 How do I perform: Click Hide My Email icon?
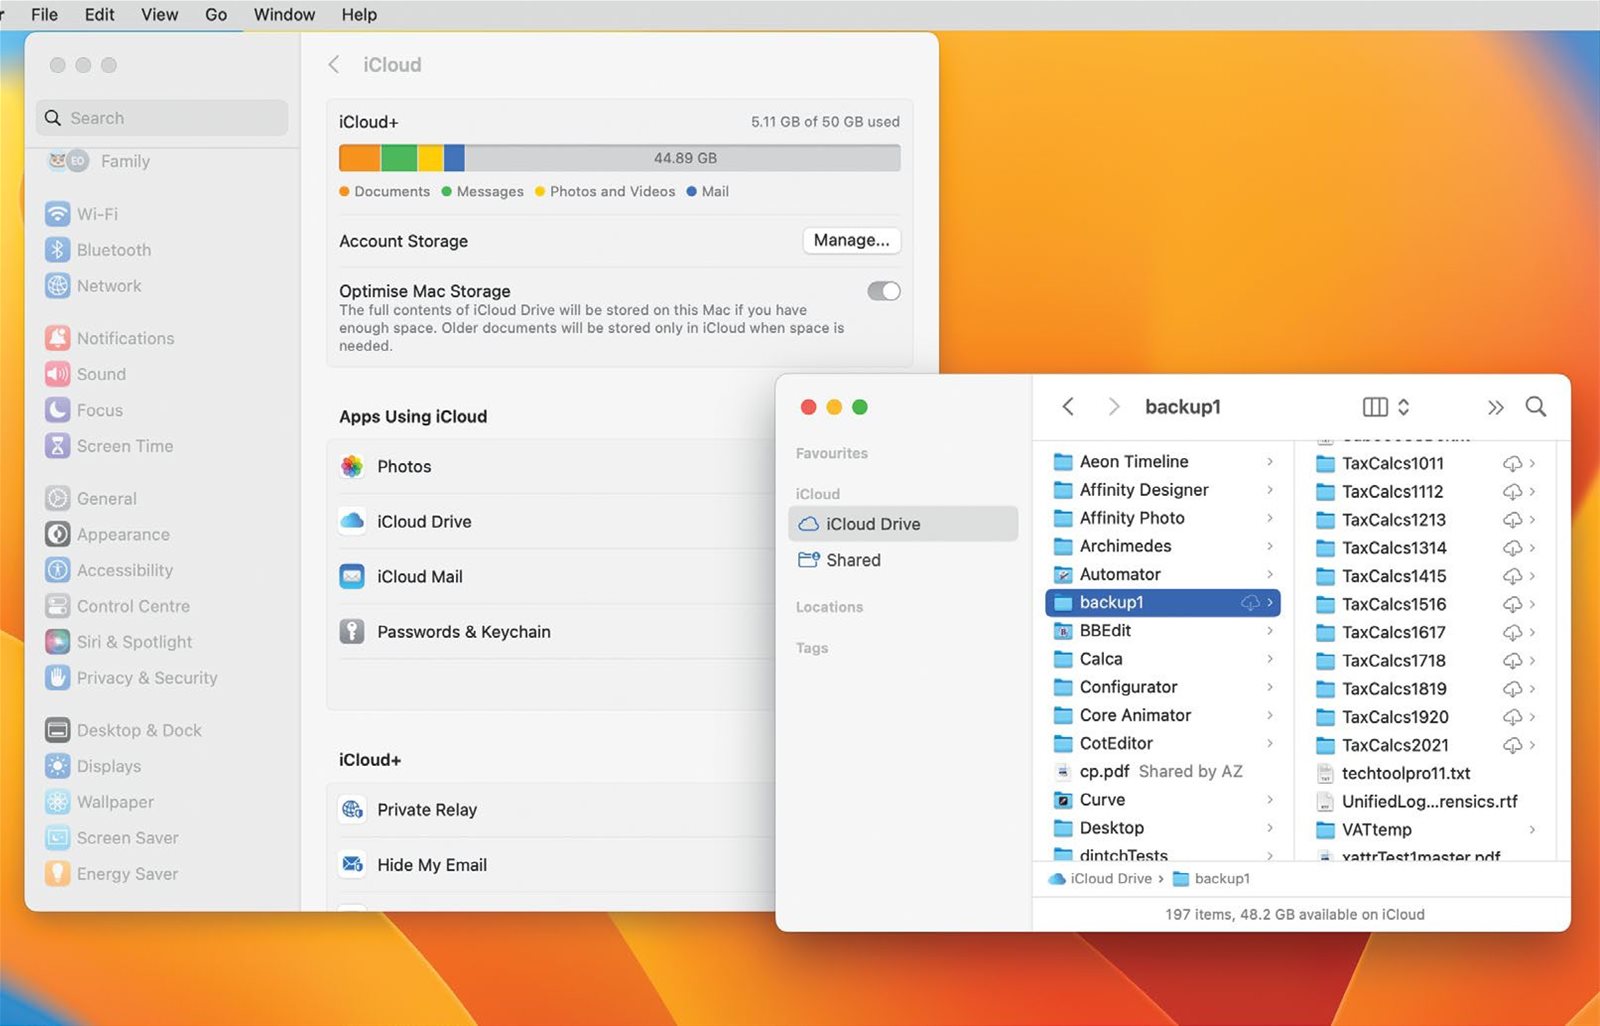pyautogui.click(x=352, y=864)
